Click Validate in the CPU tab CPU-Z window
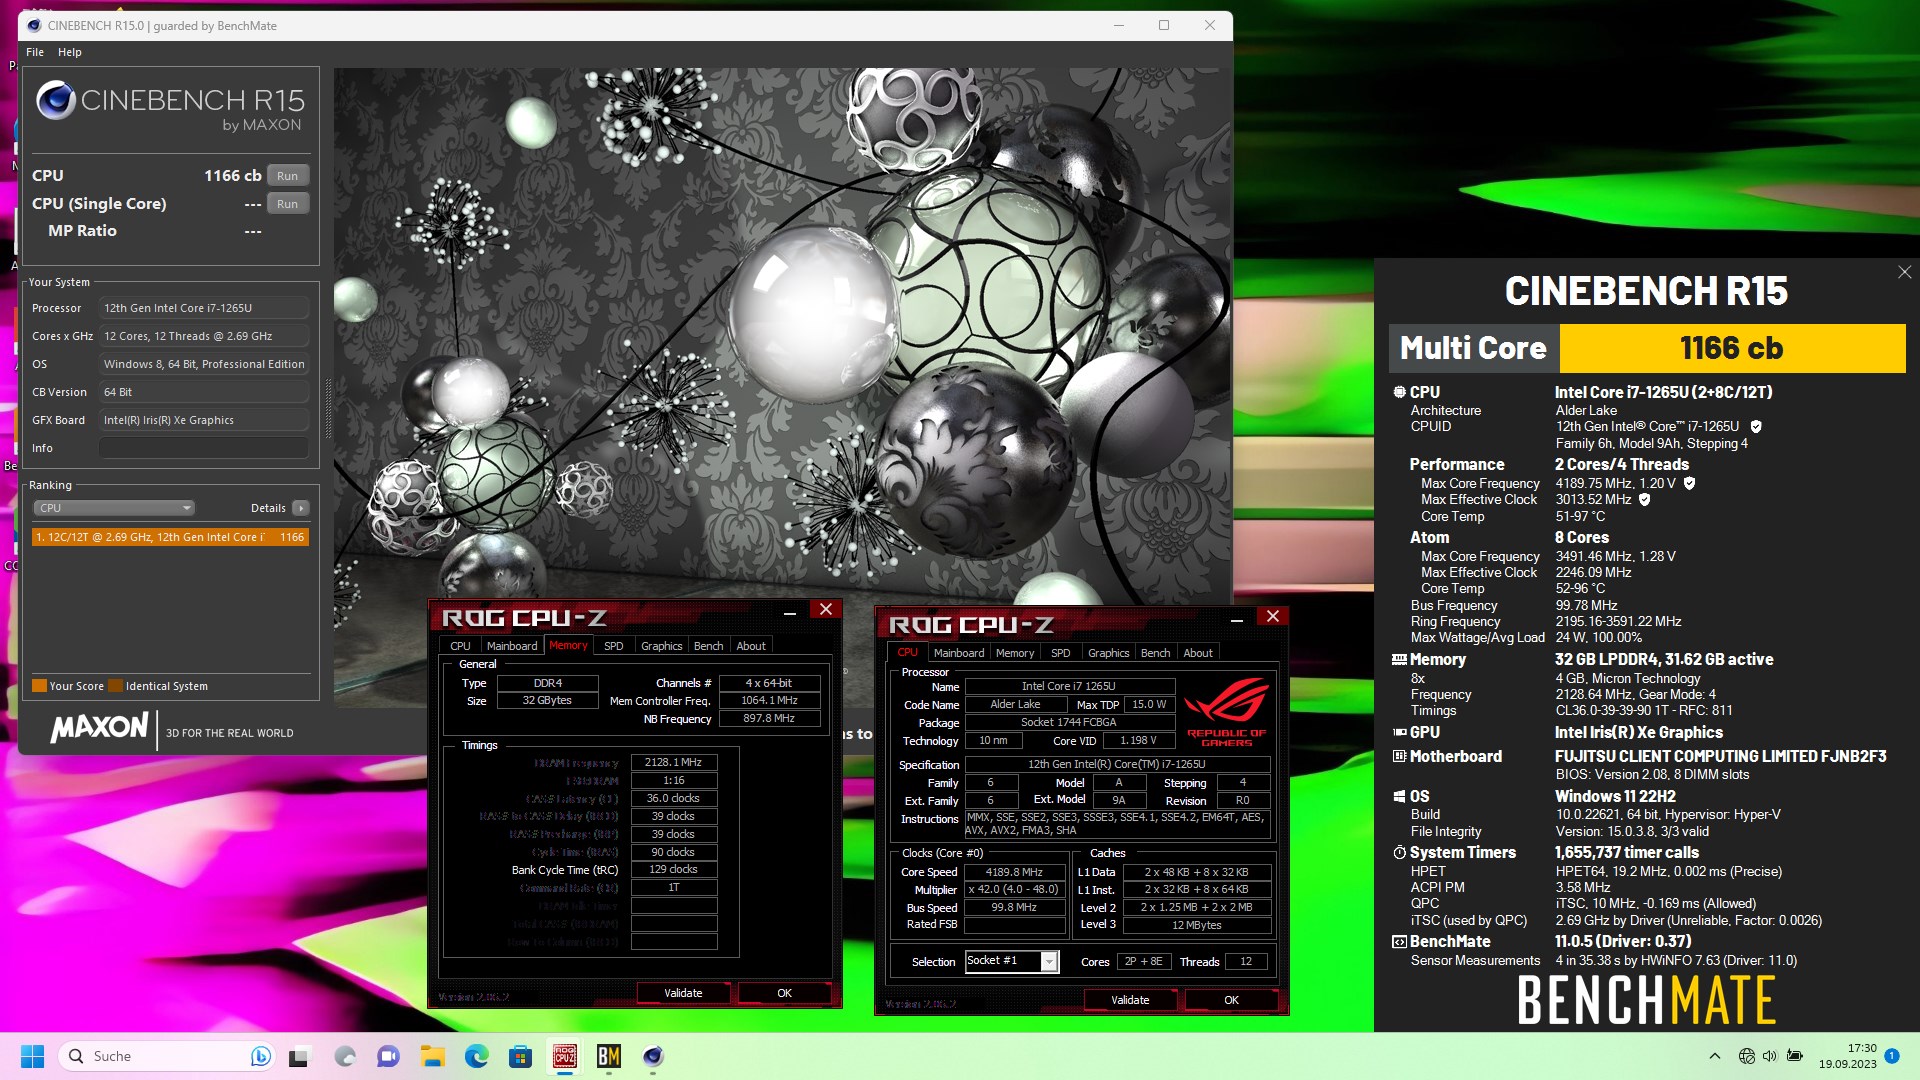The height and width of the screenshot is (1080, 1920). pos(1130,1000)
